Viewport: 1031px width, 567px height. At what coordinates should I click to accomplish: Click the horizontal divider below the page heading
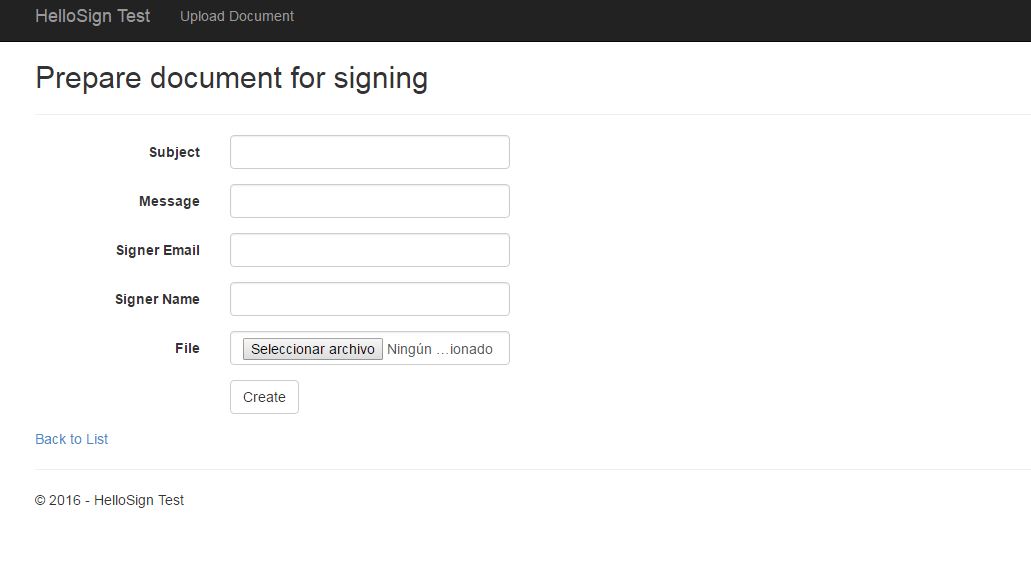coord(533,114)
